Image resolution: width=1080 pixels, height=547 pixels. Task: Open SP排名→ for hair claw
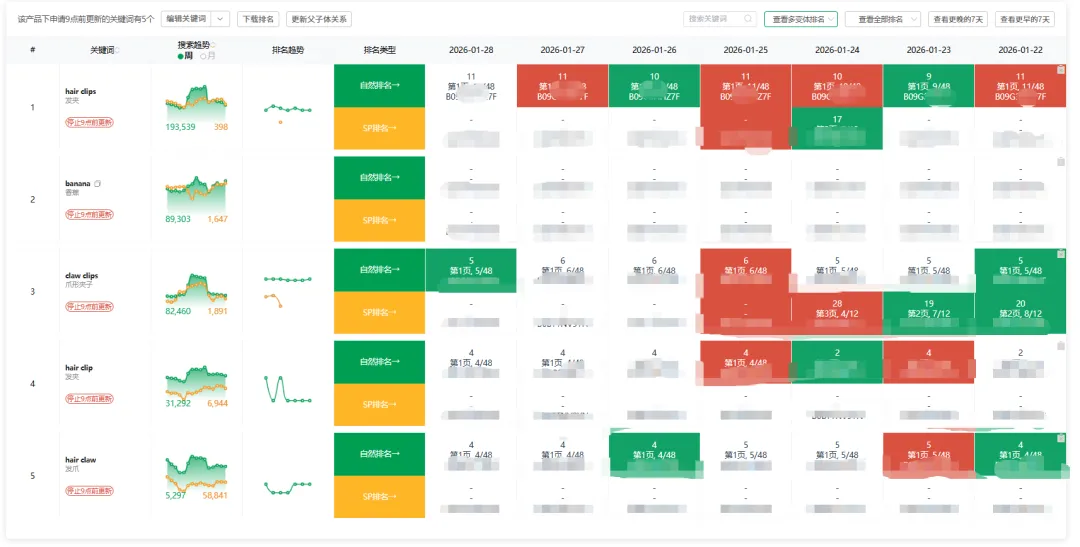pos(380,497)
